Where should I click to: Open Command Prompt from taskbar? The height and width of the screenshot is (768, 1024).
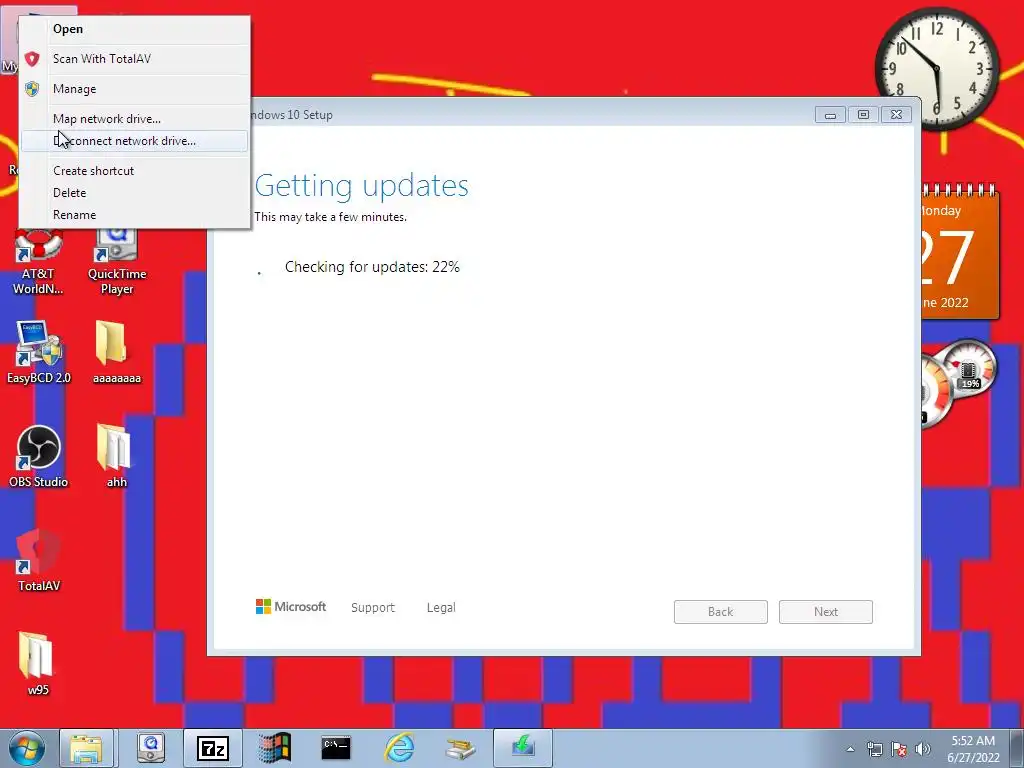pos(336,748)
